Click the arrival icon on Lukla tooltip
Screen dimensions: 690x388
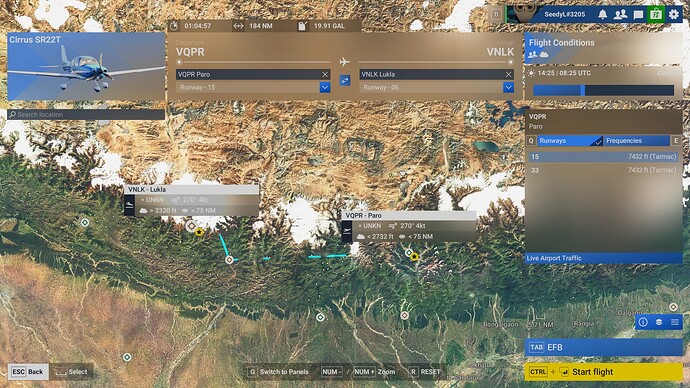click(x=129, y=205)
